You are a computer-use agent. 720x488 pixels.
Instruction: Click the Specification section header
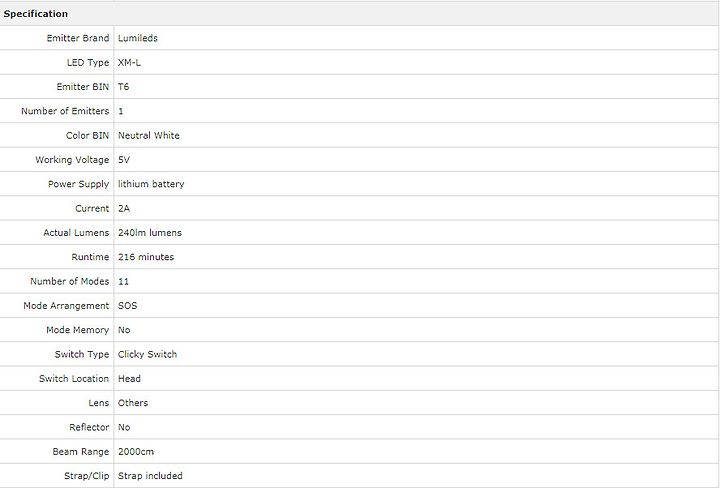coord(36,14)
